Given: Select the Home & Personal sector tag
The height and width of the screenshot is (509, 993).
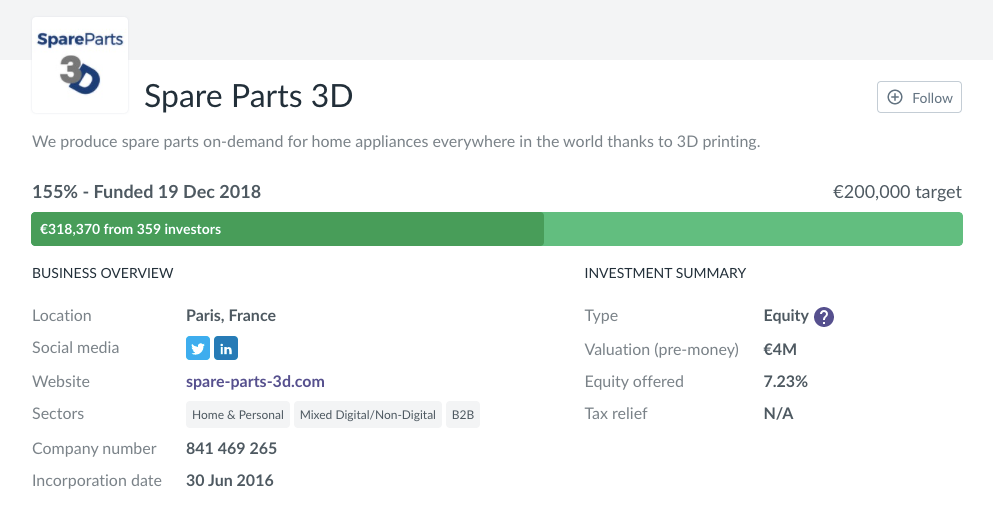Looking at the screenshot, I should click(x=239, y=415).
